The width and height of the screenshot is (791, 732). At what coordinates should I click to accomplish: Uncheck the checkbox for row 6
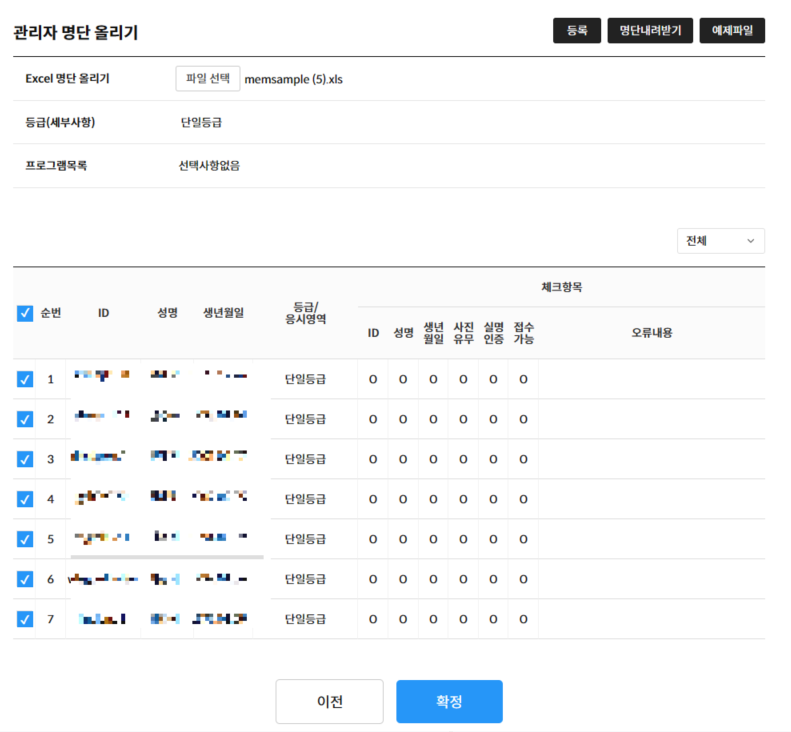click(x=25, y=579)
